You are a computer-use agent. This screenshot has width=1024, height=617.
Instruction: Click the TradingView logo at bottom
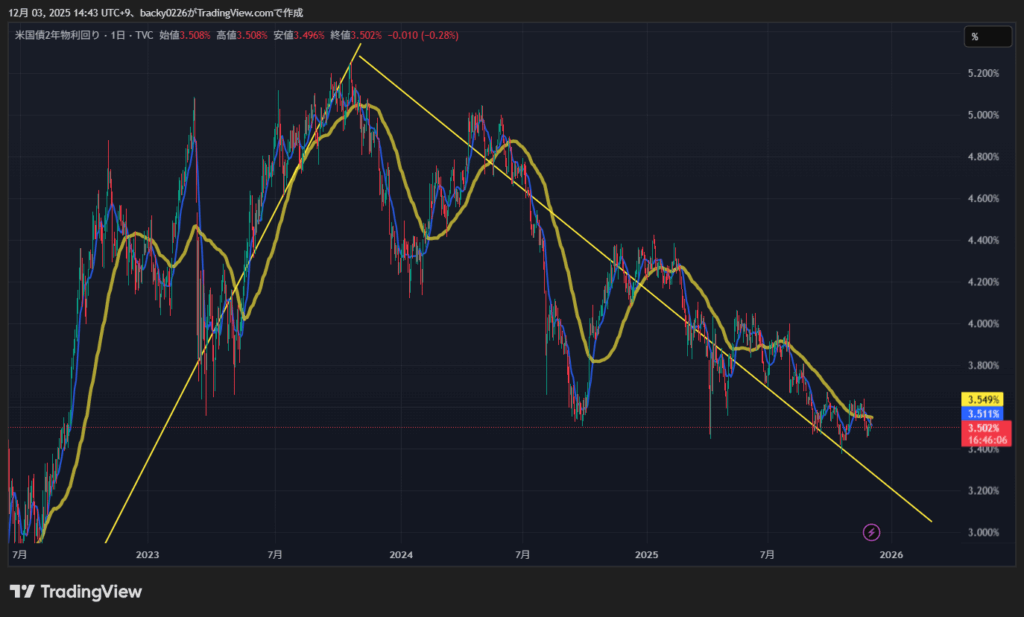click(76, 592)
